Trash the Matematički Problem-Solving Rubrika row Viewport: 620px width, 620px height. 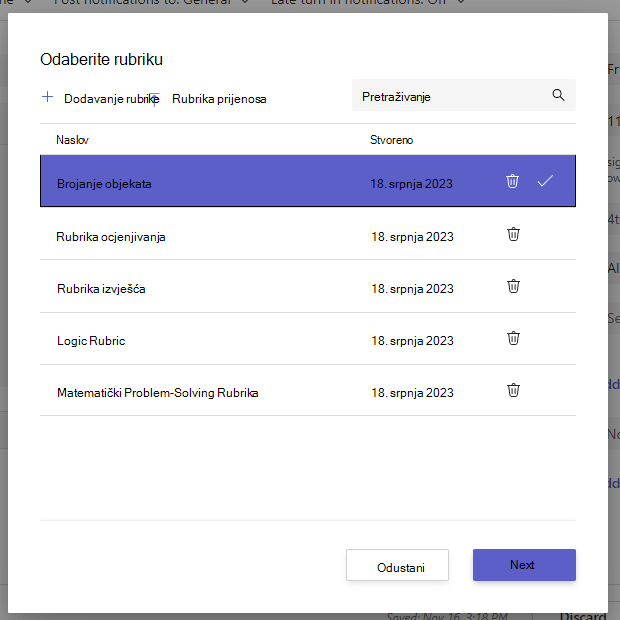click(513, 390)
